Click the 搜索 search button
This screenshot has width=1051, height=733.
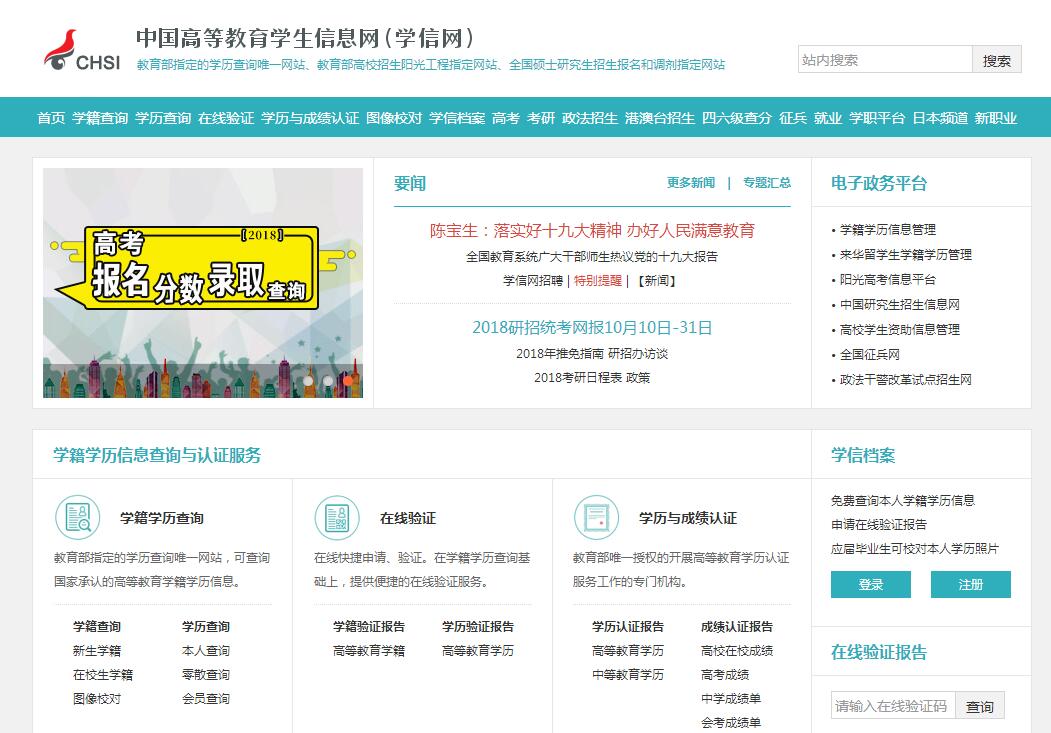(x=997, y=60)
